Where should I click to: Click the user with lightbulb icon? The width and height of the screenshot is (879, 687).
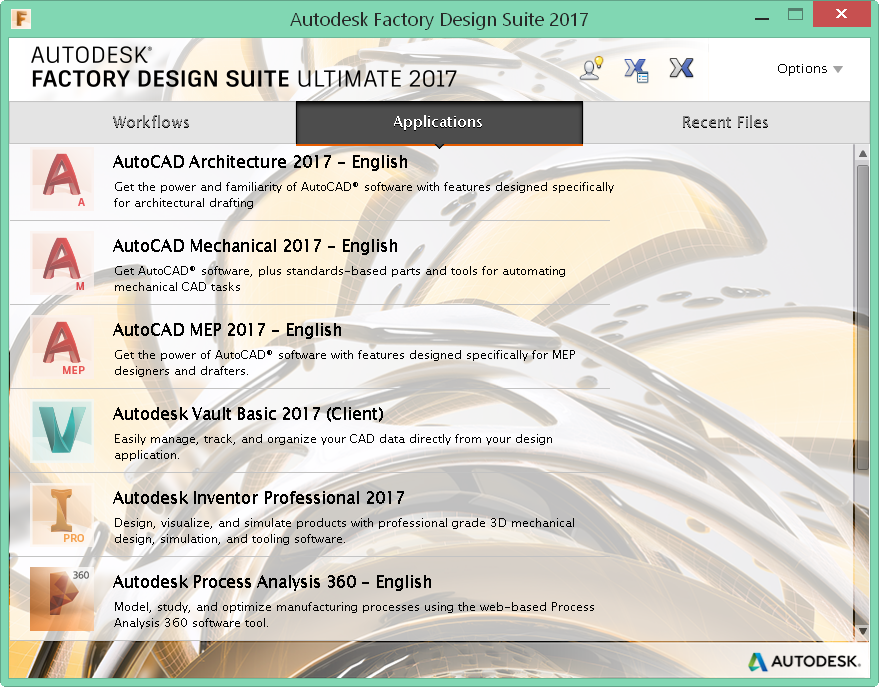coord(591,68)
